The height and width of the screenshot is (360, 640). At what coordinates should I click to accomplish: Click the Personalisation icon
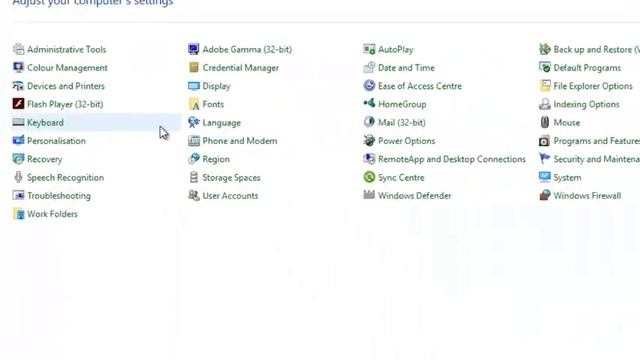[18, 140]
